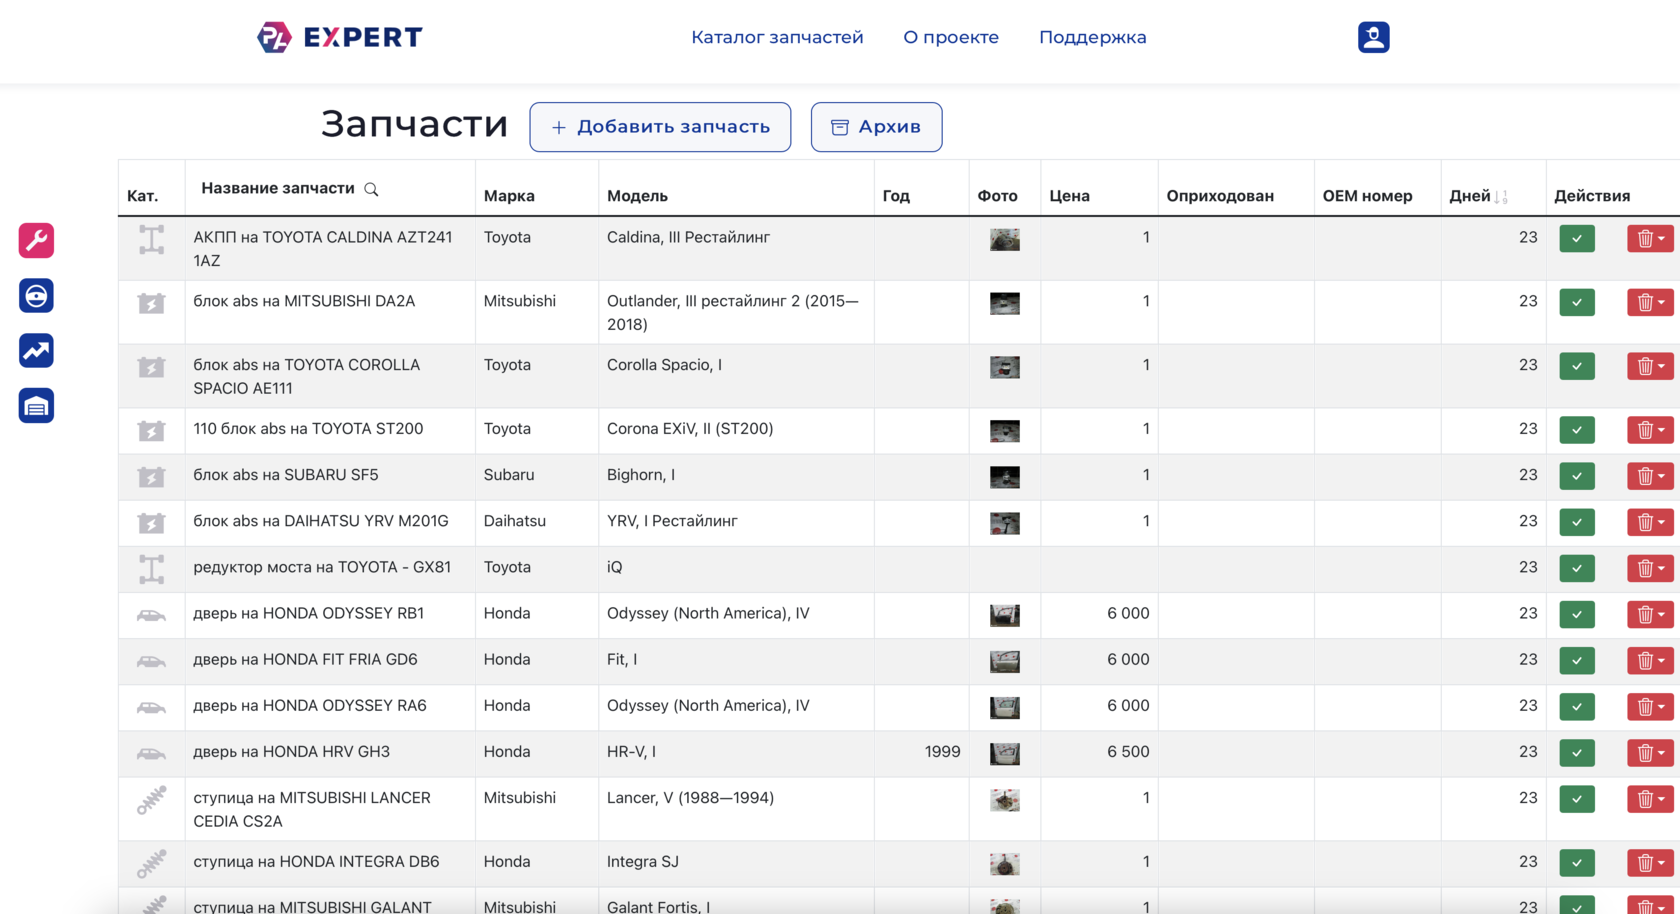Open delete dropdown for блок abs SUBARU SF5 row
1680x914 pixels.
pos(1650,476)
